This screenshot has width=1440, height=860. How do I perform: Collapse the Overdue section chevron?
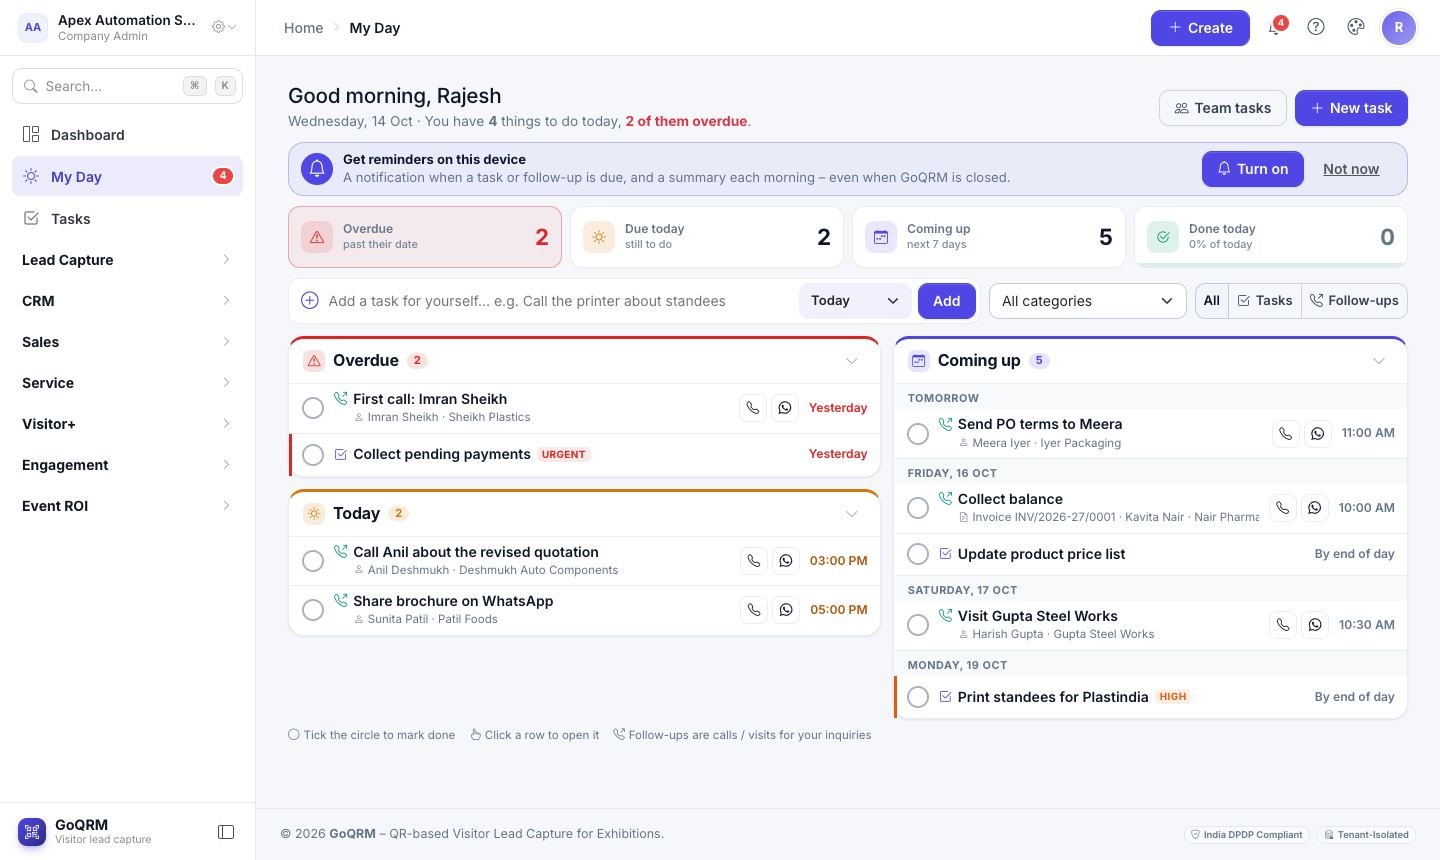click(852, 361)
